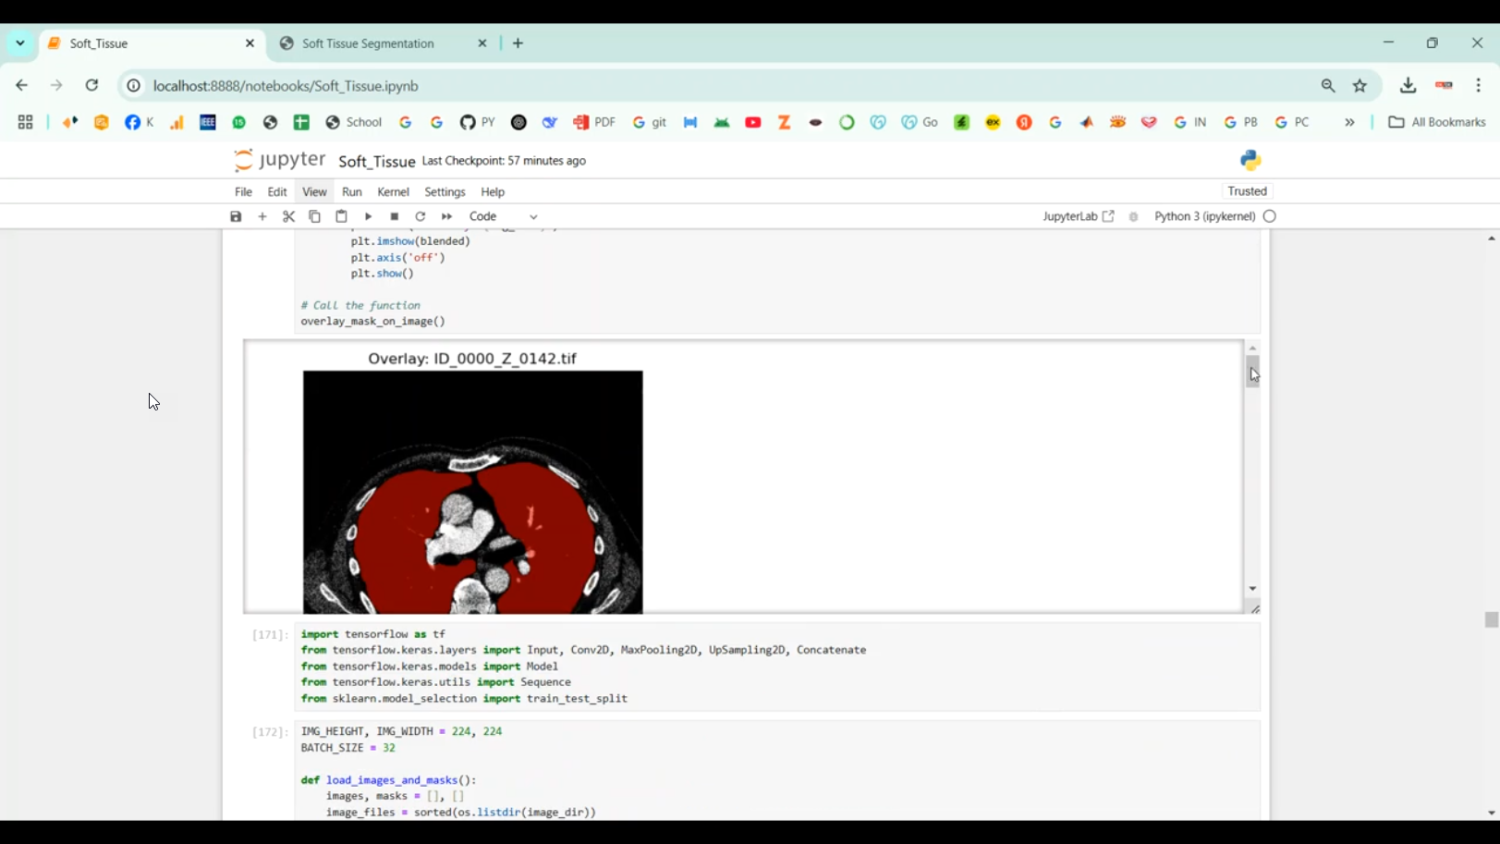1500x844 pixels.
Task: Open notebook in JupyterLab
Action: click(x=1077, y=217)
